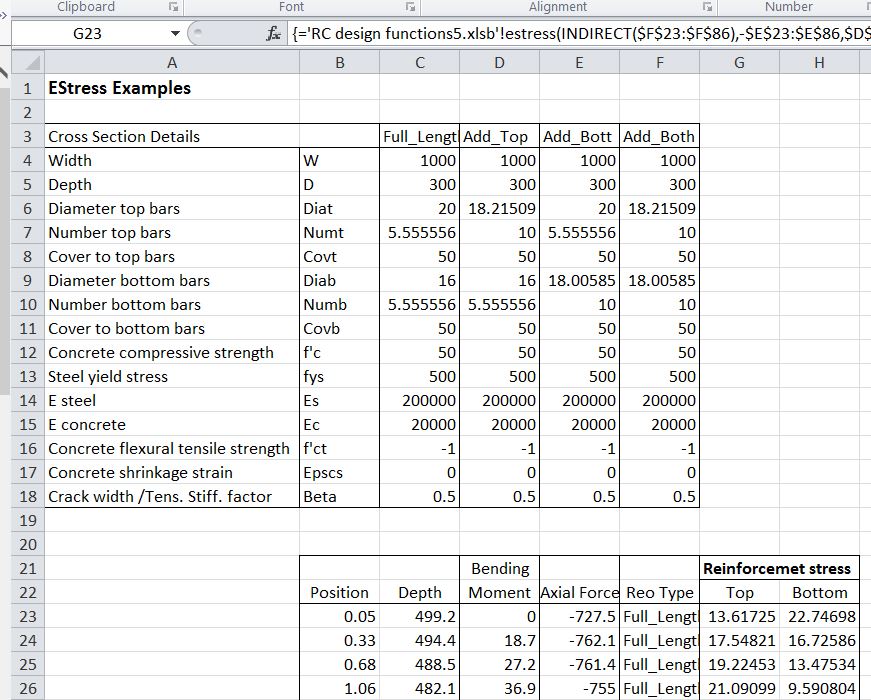Open the Font group dialog launcher

(409, 7)
